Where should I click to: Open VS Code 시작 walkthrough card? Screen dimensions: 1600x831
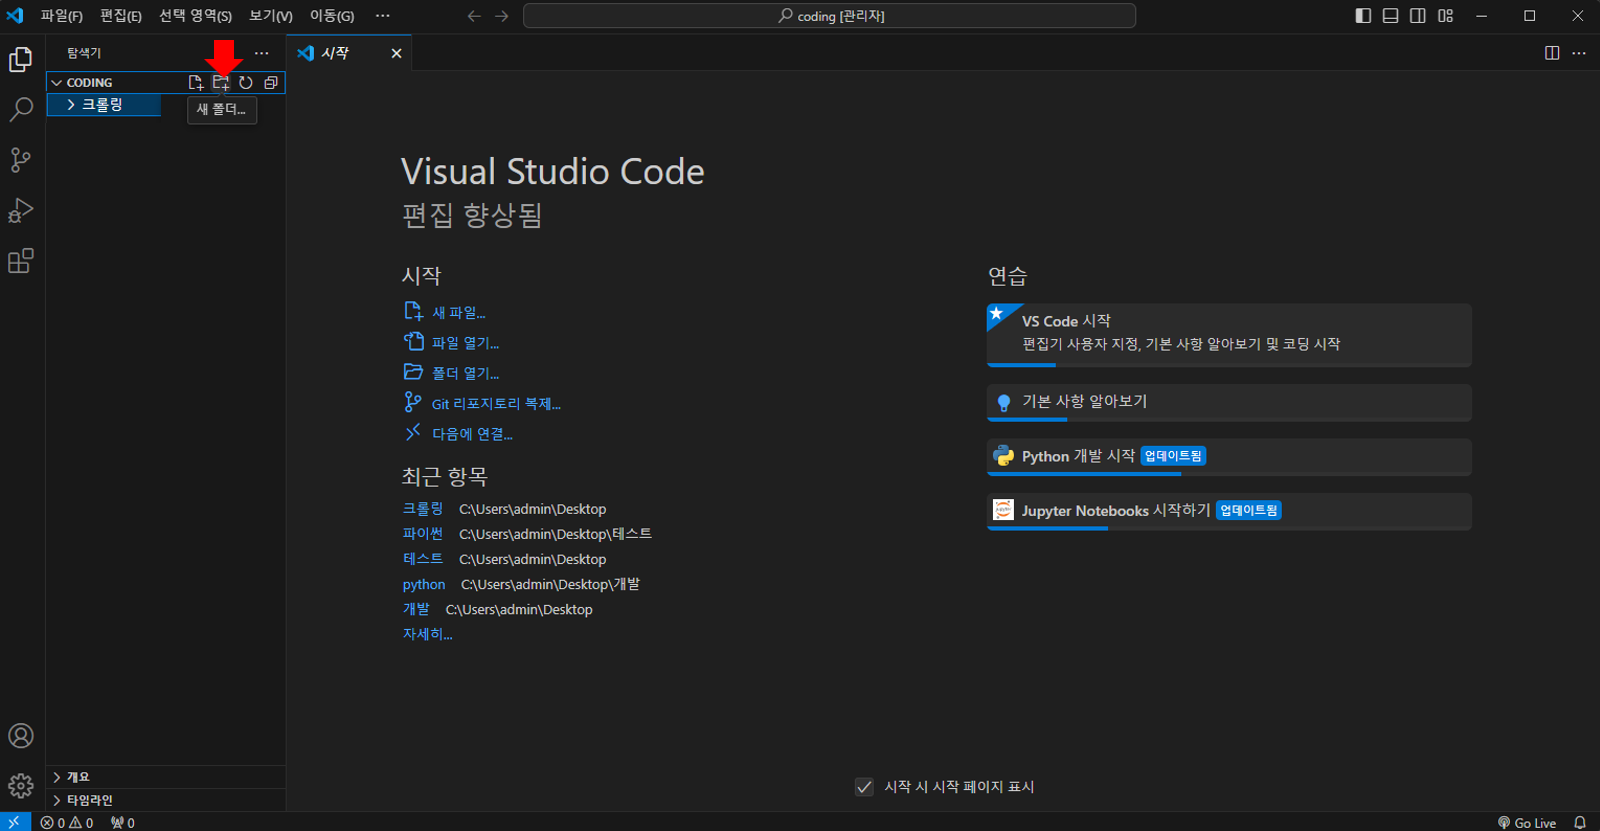point(1229,335)
